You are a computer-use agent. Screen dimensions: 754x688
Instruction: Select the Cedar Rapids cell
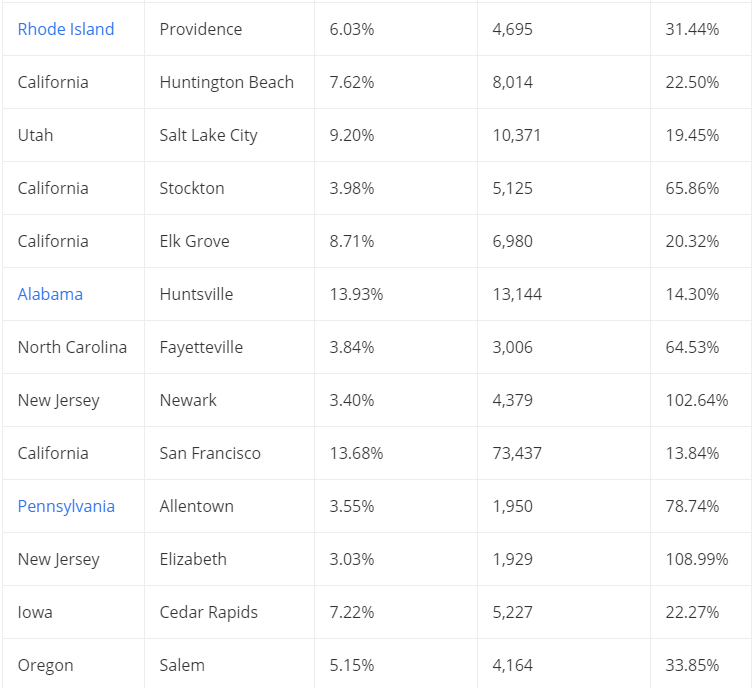207,612
